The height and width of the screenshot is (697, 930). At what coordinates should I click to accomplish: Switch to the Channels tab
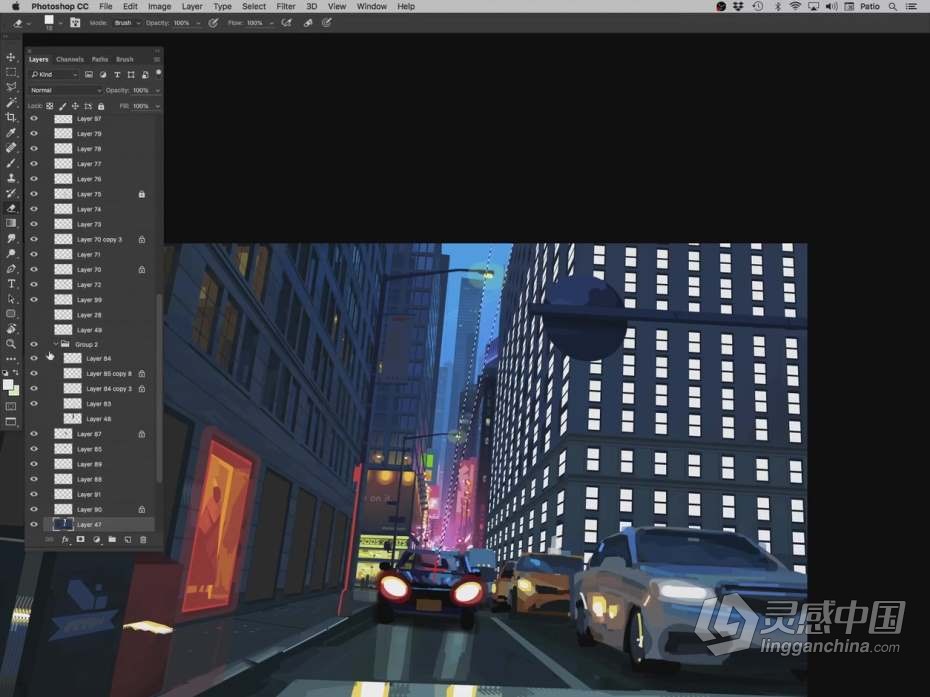(70, 59)
